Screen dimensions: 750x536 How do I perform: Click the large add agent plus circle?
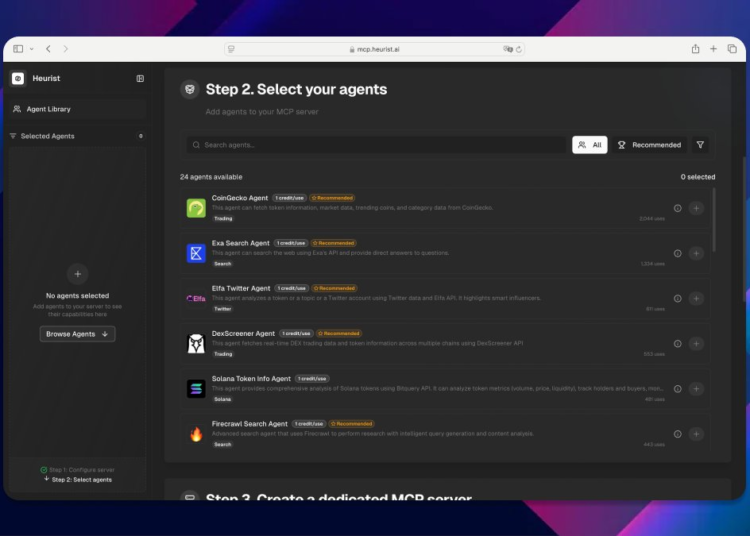[x=78, y=274]
